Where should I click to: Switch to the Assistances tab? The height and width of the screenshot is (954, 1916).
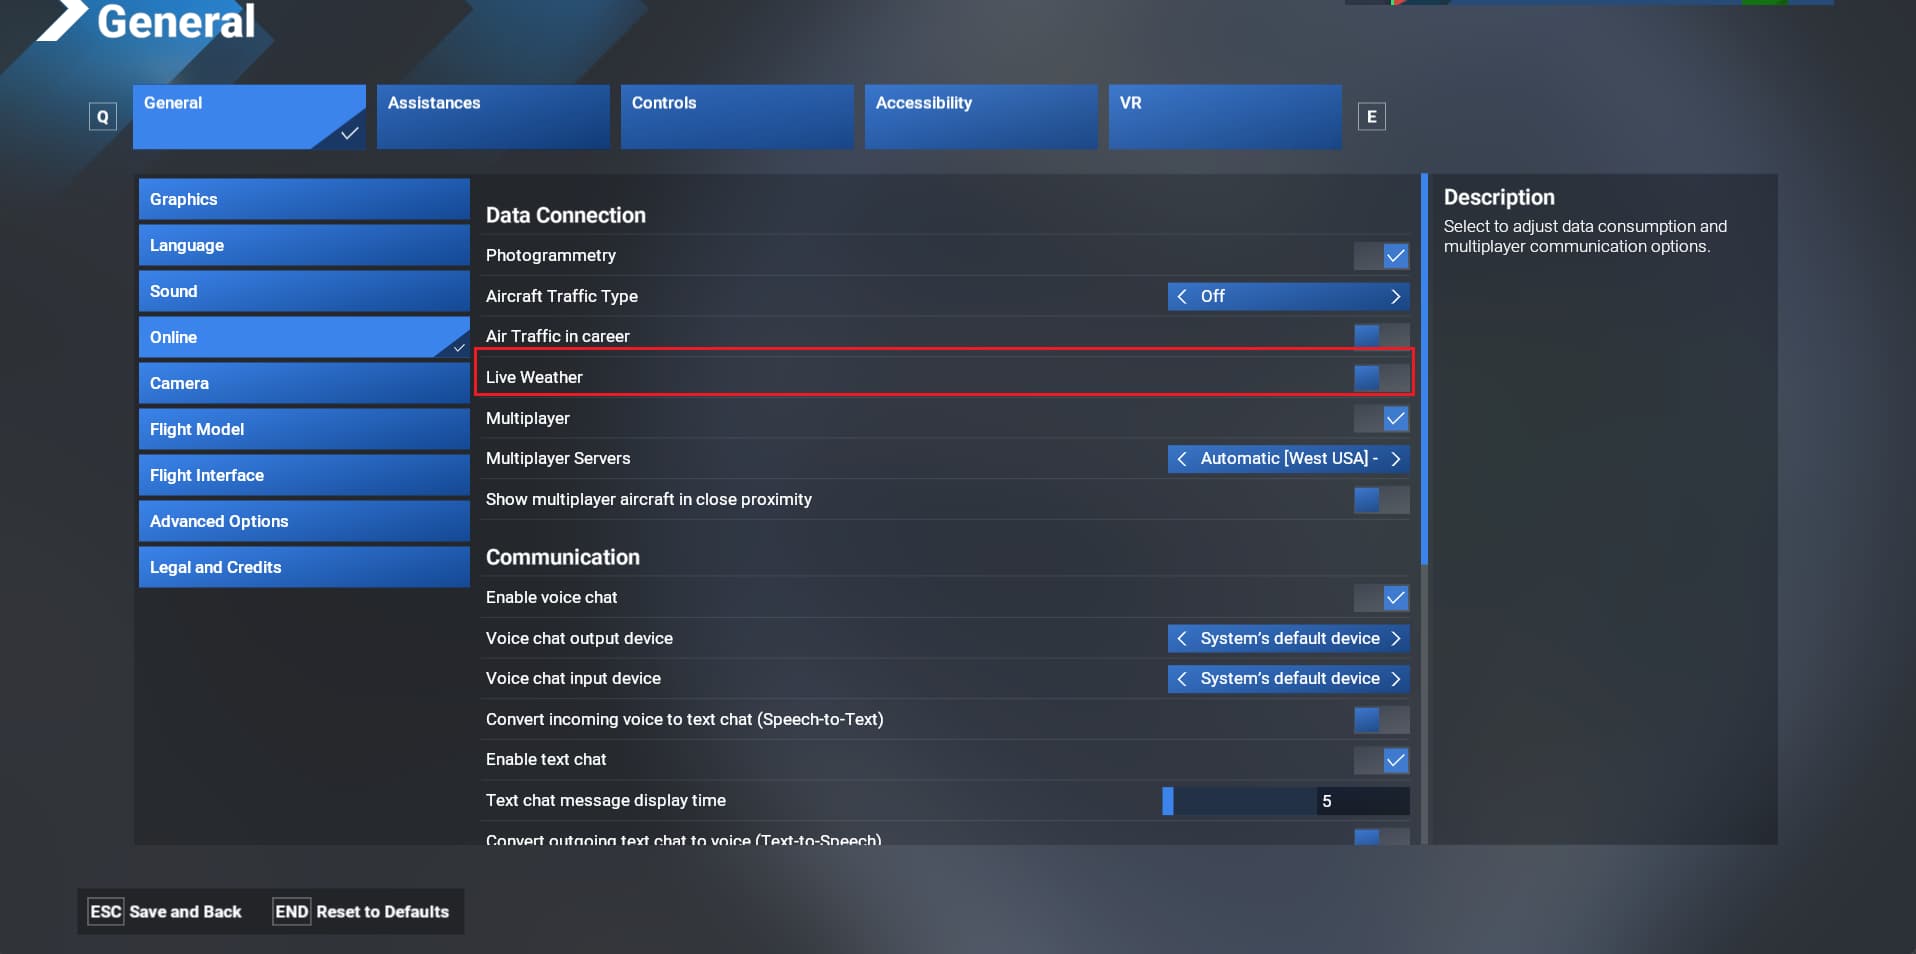(x=493, y=117)
